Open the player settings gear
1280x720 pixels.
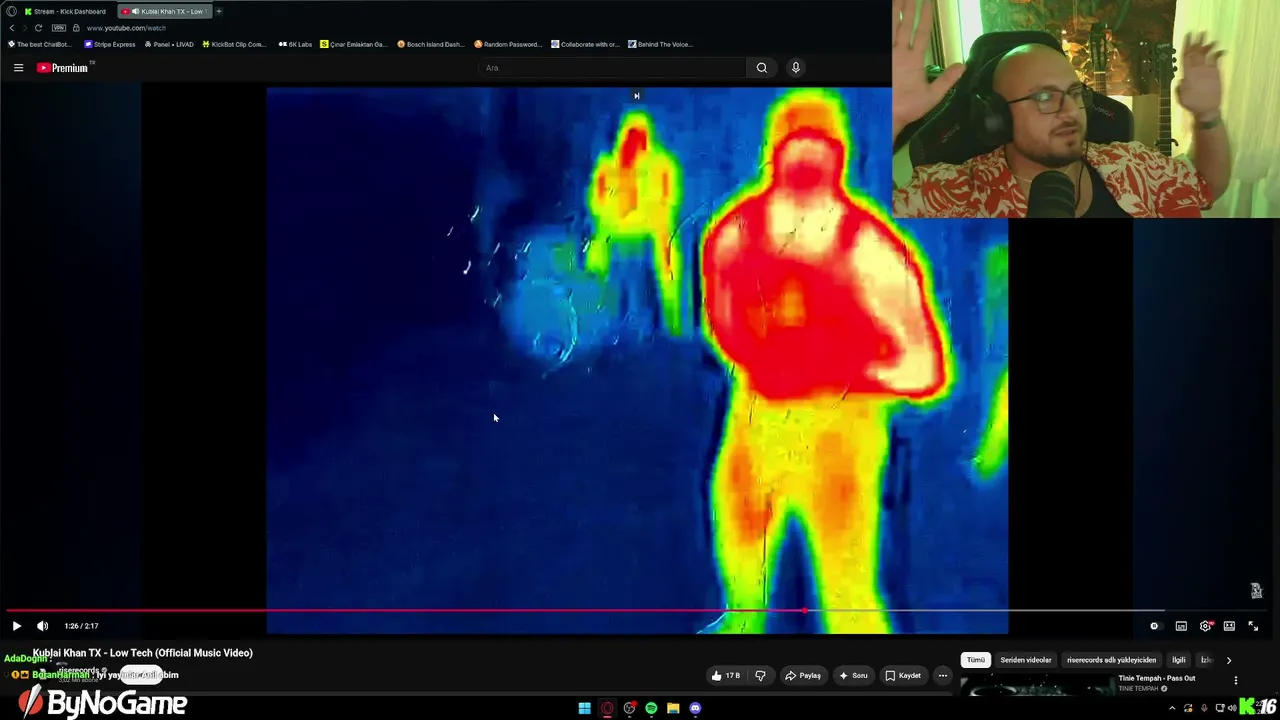point(1205,626)
